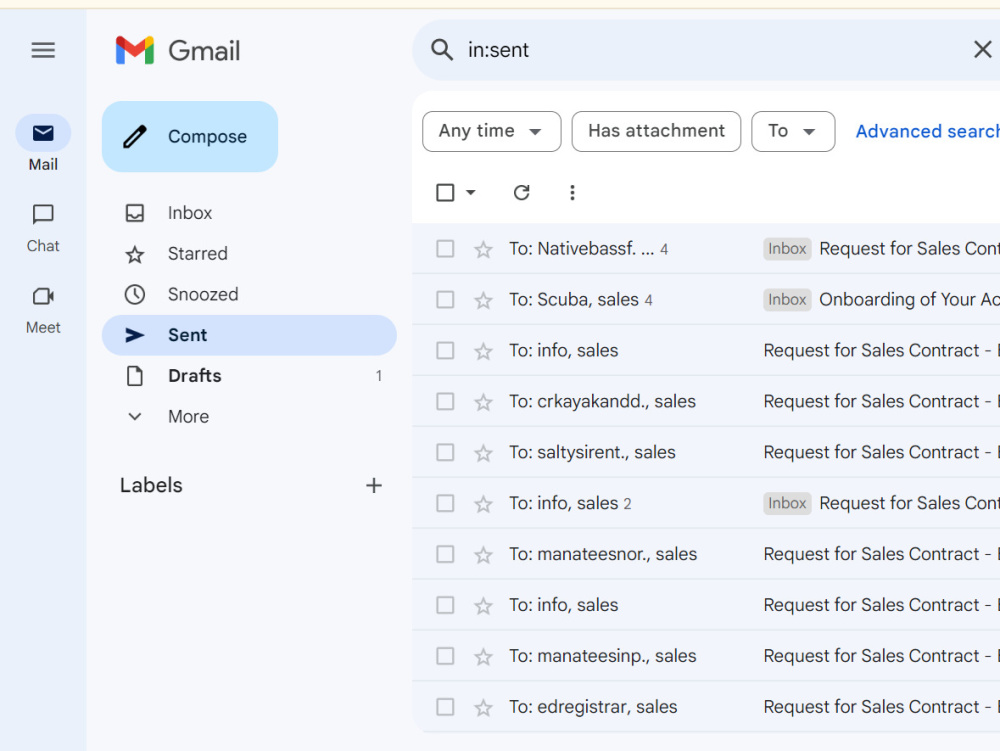
Task: Star the crkayakandd., sales email
Action: point(483,402)
